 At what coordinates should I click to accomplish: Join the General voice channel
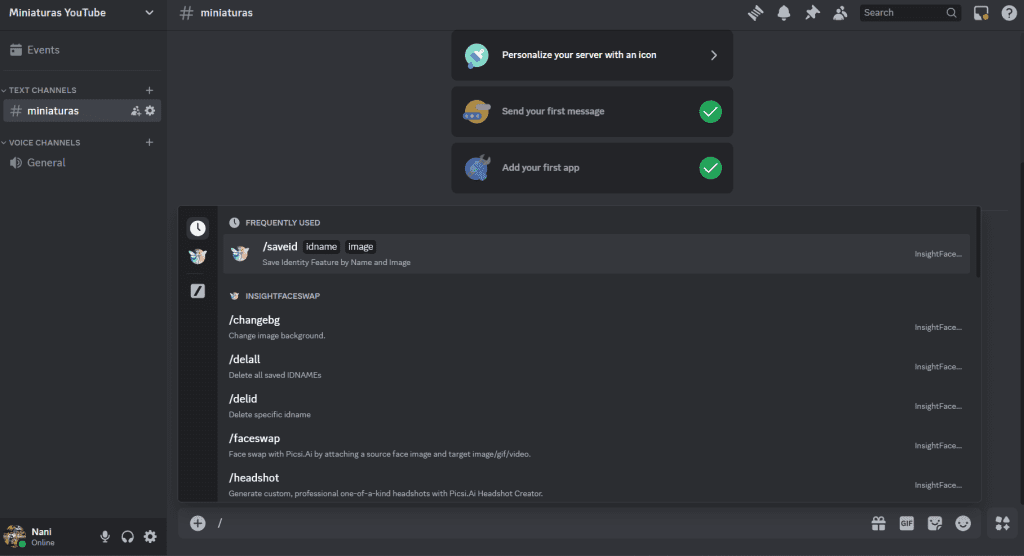82,163
